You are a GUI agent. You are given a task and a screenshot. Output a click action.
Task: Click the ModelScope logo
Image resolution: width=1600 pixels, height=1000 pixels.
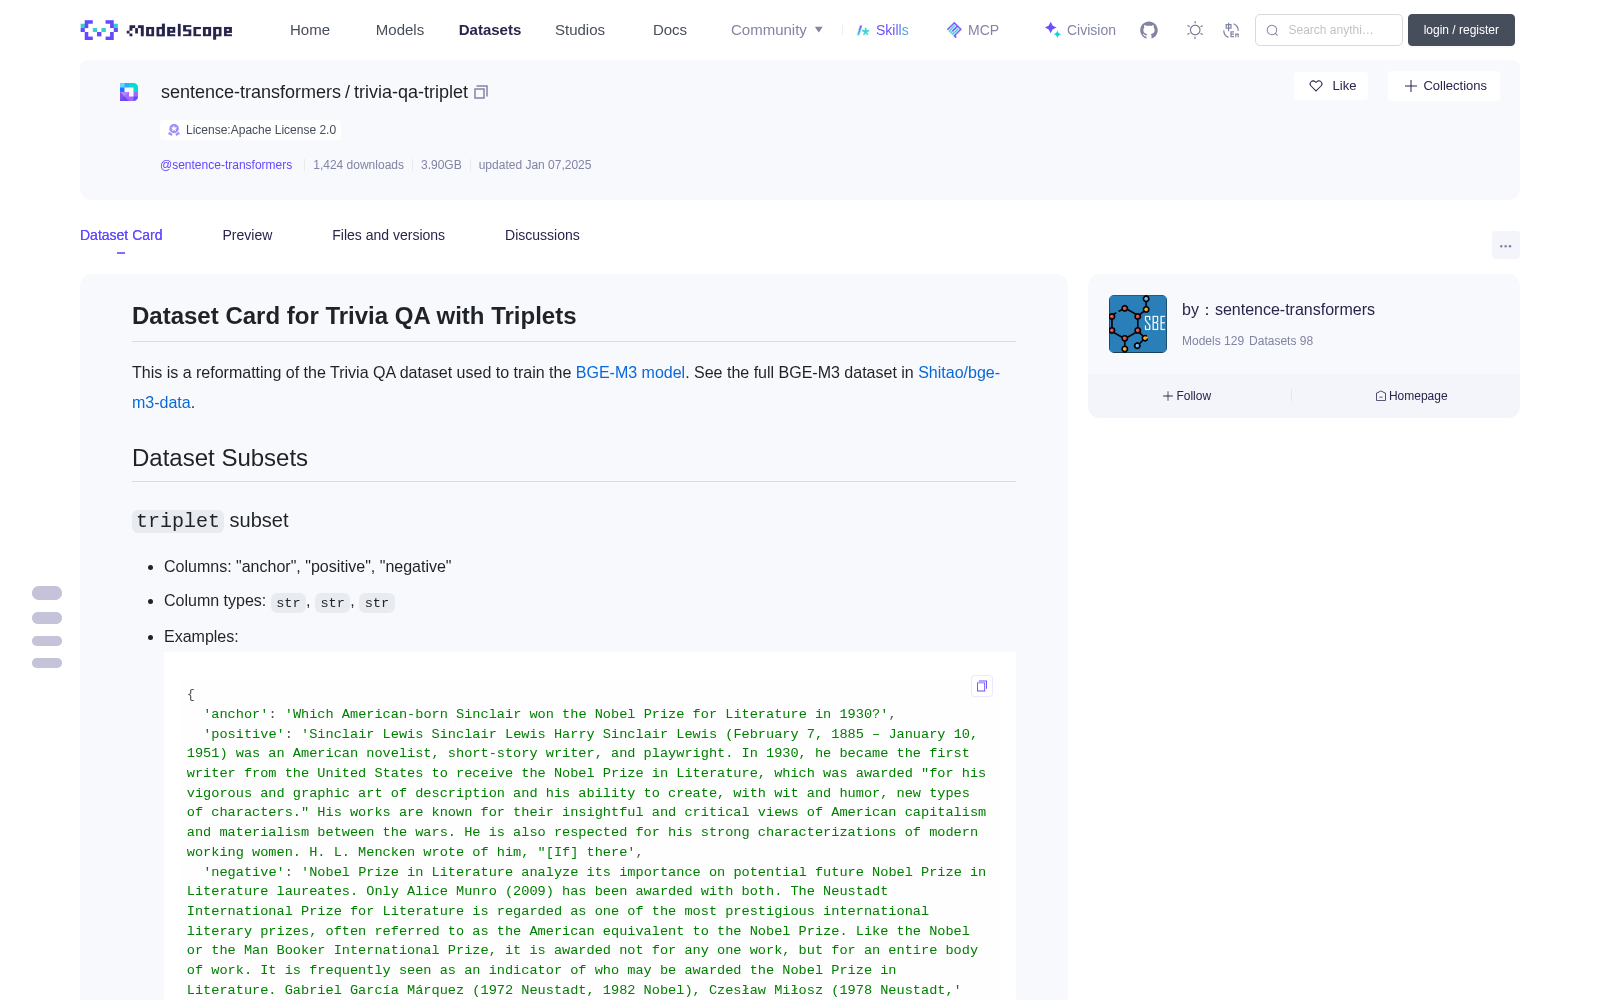point(157,30)
